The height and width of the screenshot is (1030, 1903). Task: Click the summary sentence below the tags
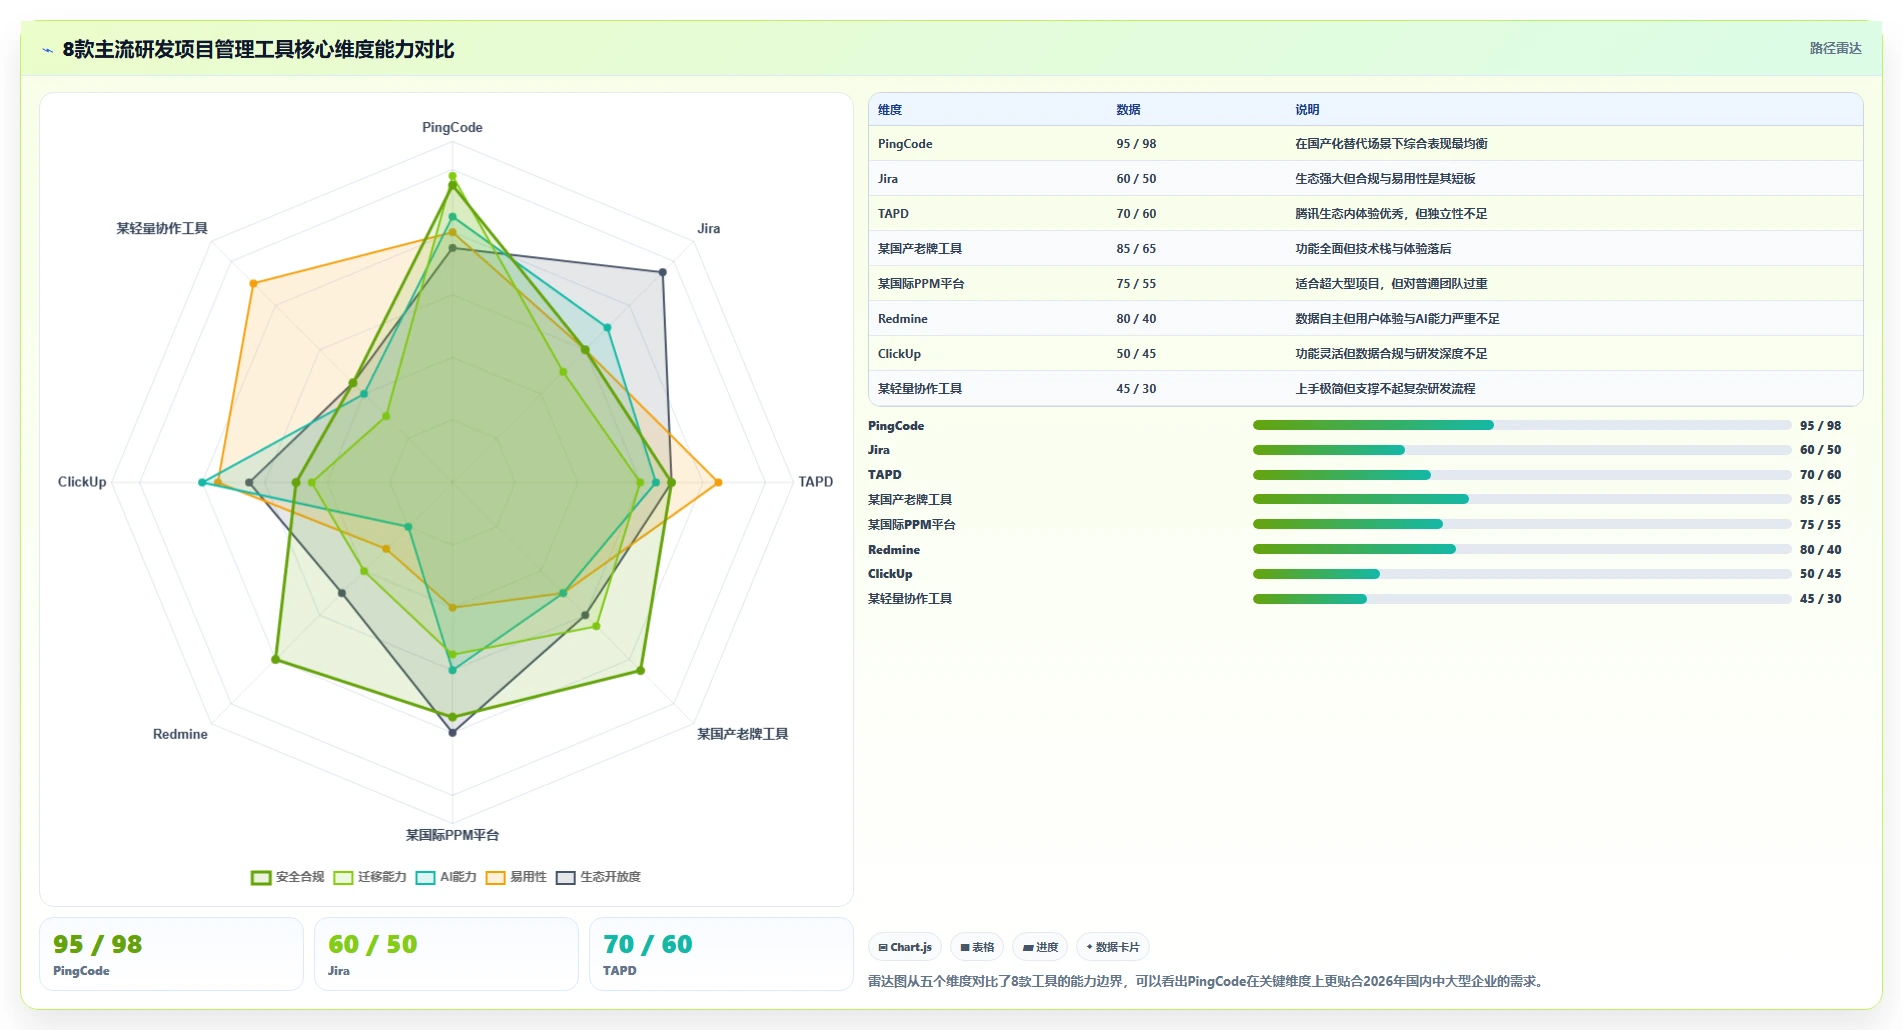[1208, 981]
